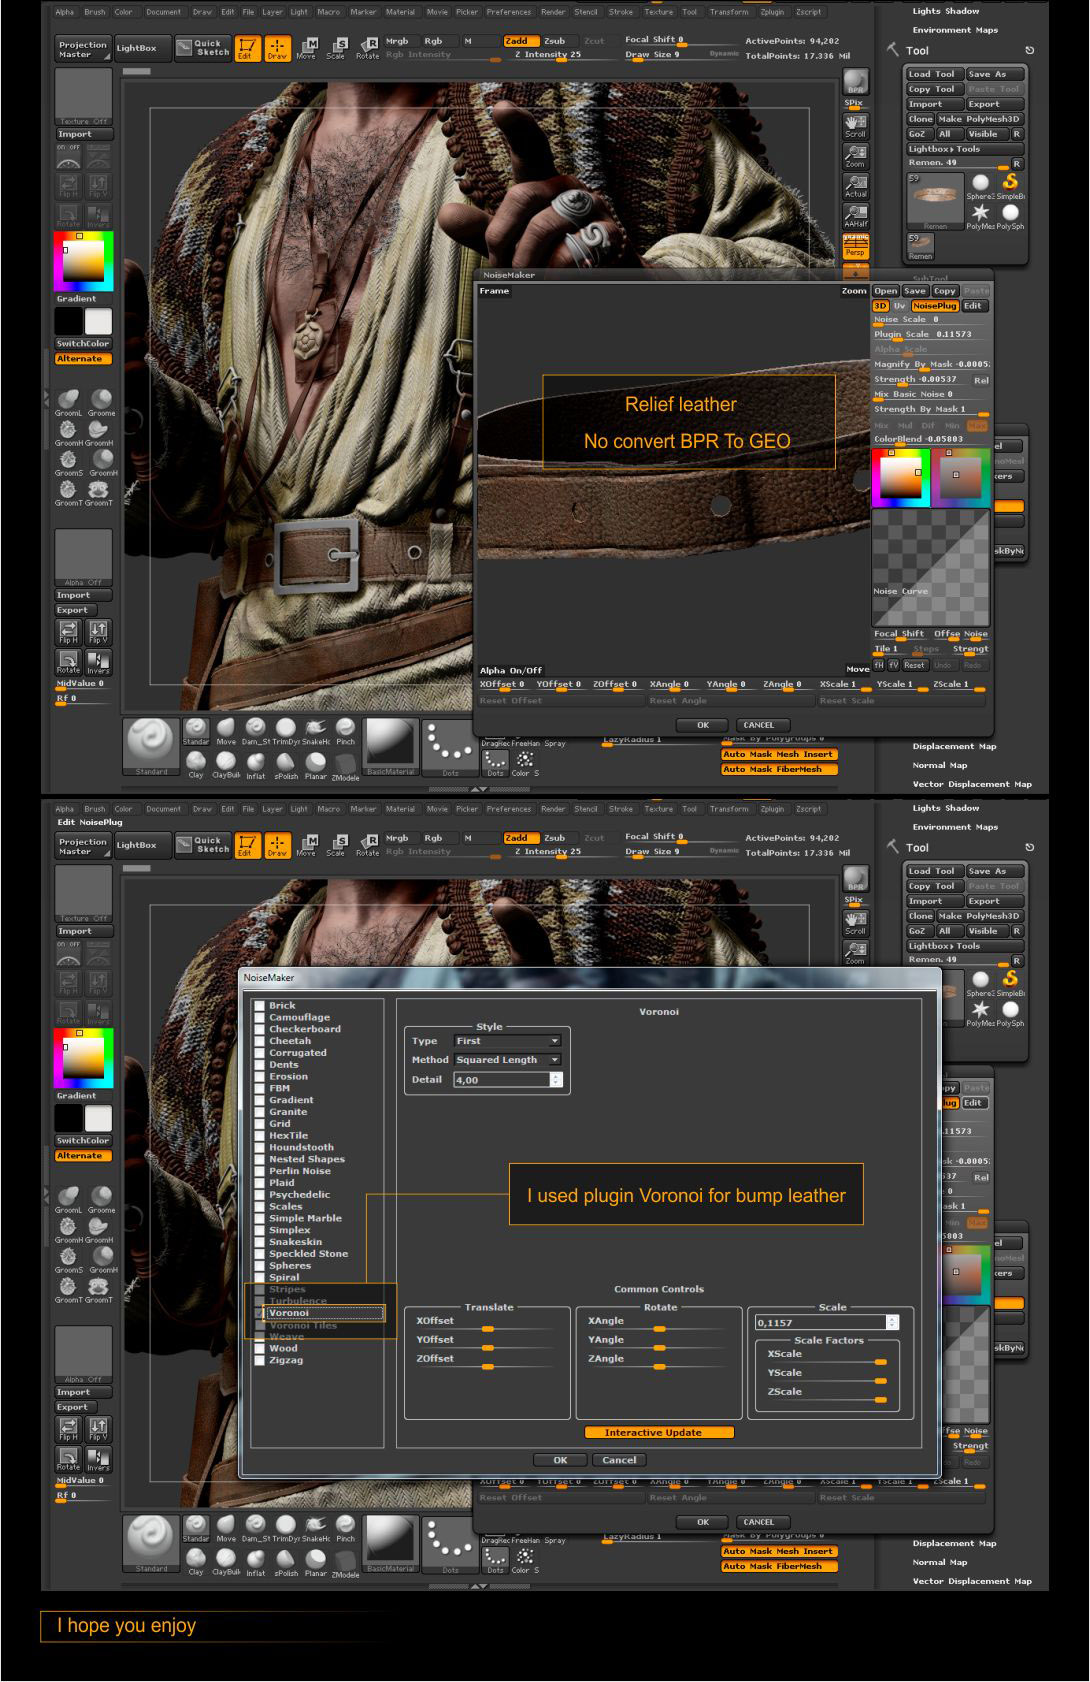Screen dimensions: 1090x1682
Task: Adjust Plugin Scale slider in upper NoiseMaker panel
Action: click(930, 335)
